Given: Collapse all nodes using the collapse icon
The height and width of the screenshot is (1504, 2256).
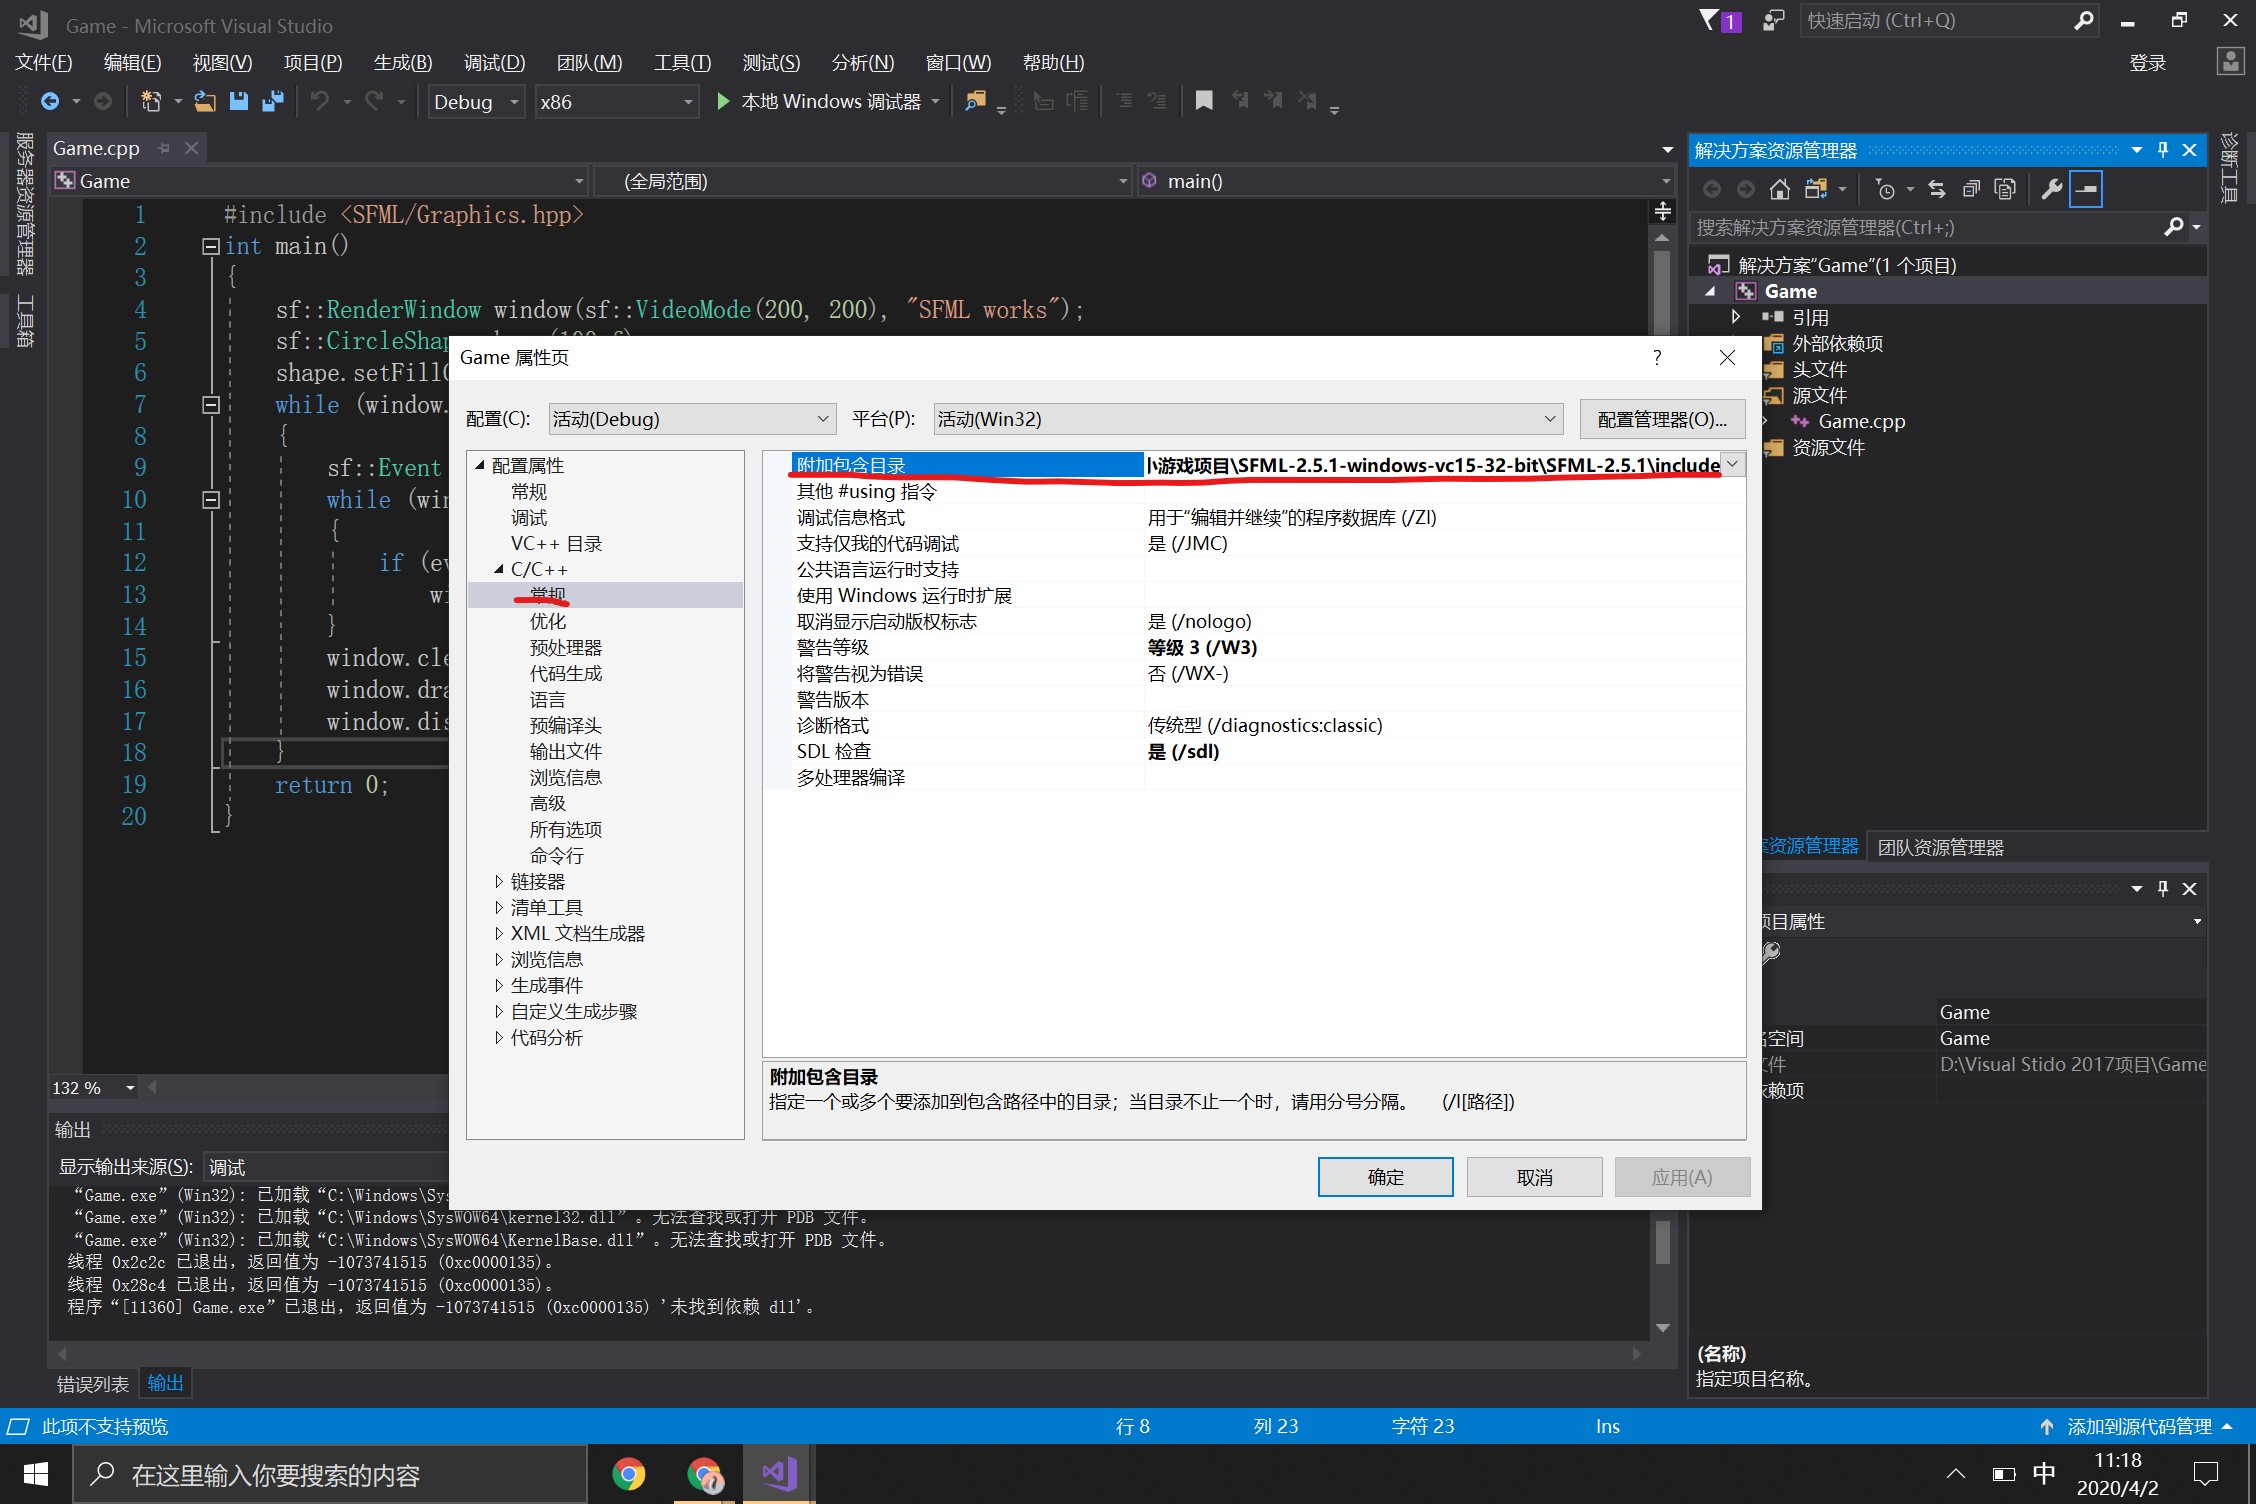Looking at the screenshot, I should coord(1970,188).
